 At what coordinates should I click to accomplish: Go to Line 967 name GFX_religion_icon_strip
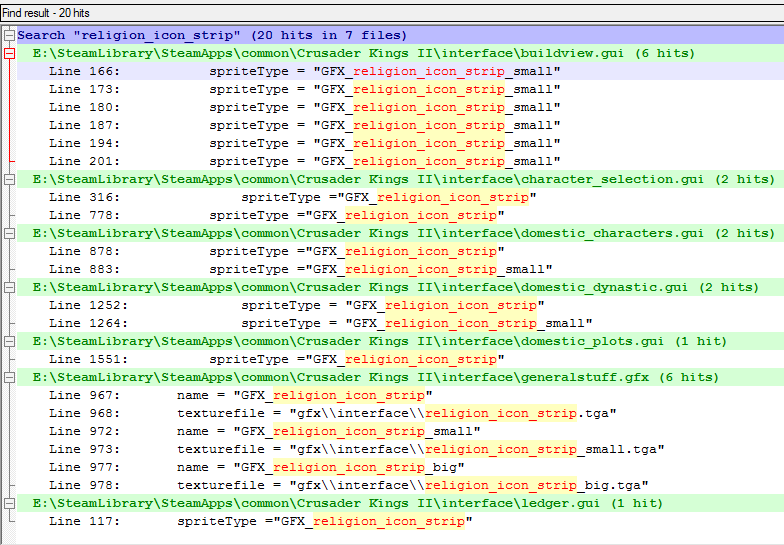click(400, 396)
